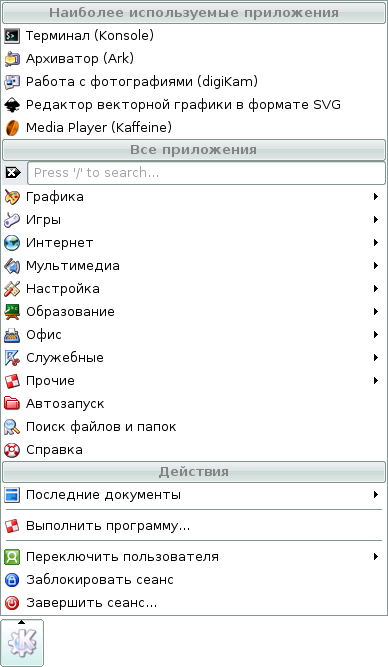
Task: Click the Выполнить программу icon
Action: pyautogui.click(x=12, y=526)
